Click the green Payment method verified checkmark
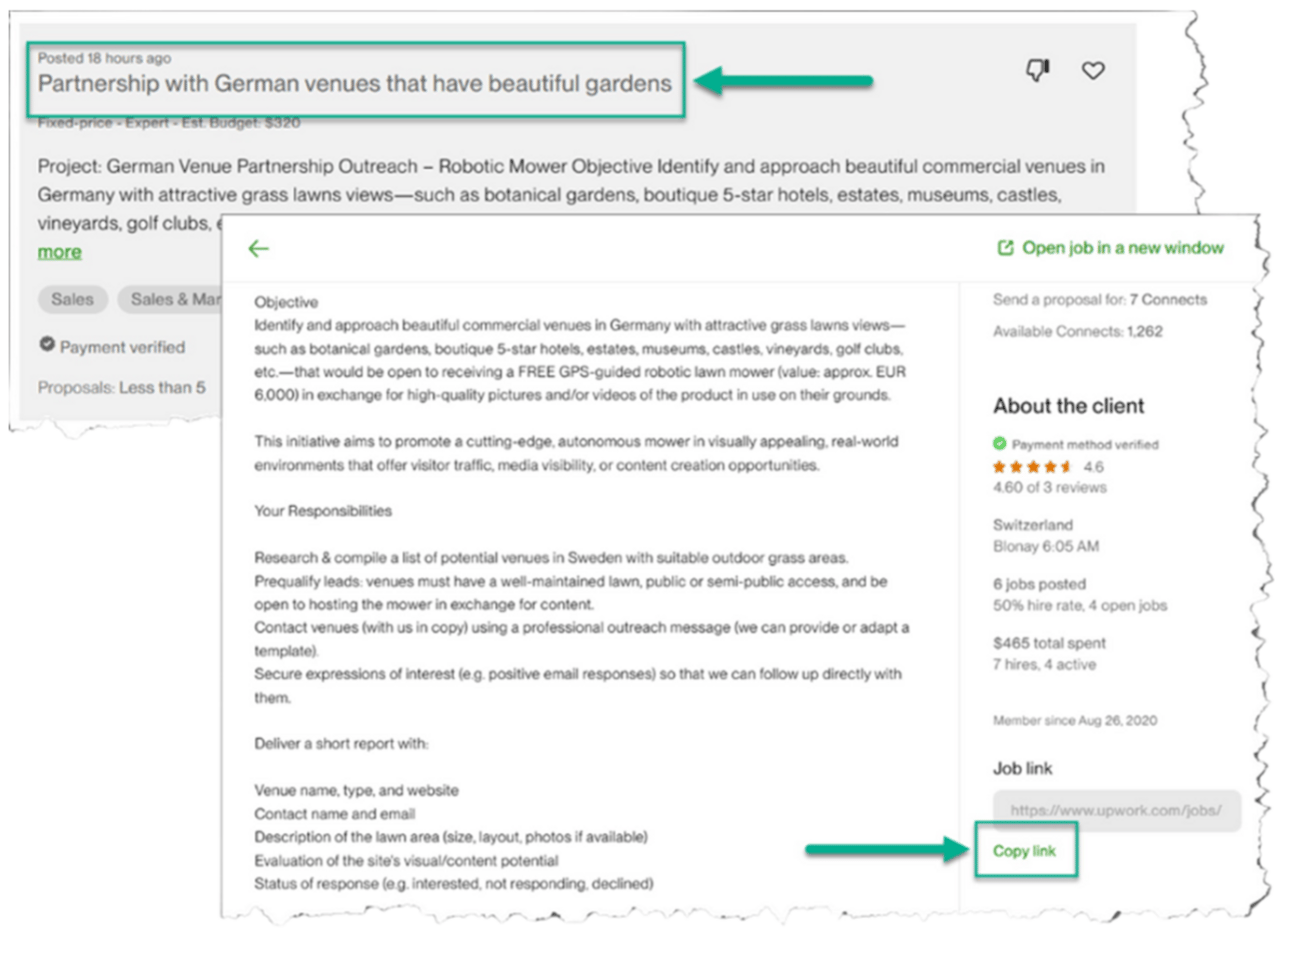 pyautogui.click(x=999, y=443)
